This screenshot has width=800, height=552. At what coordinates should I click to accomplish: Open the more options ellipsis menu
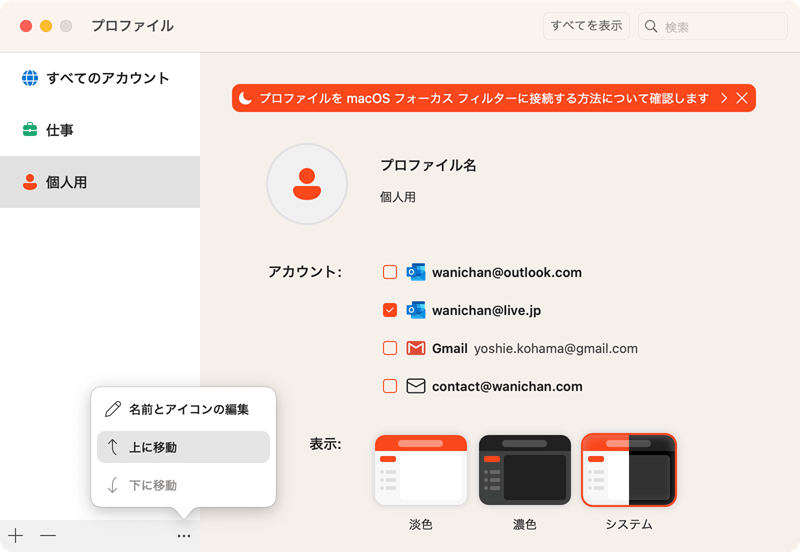(184, 536)
